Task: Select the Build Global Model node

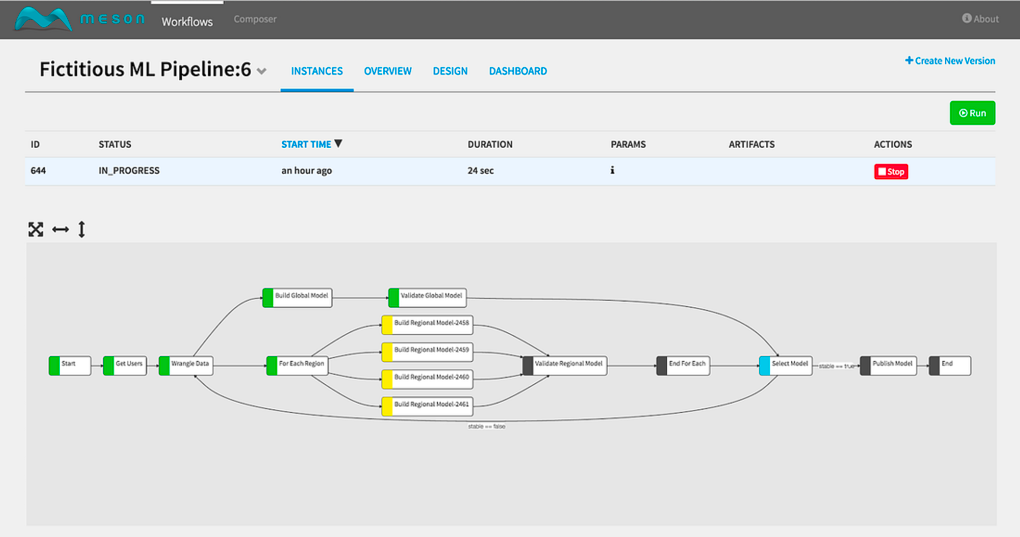Action: (x=298, y=297)
